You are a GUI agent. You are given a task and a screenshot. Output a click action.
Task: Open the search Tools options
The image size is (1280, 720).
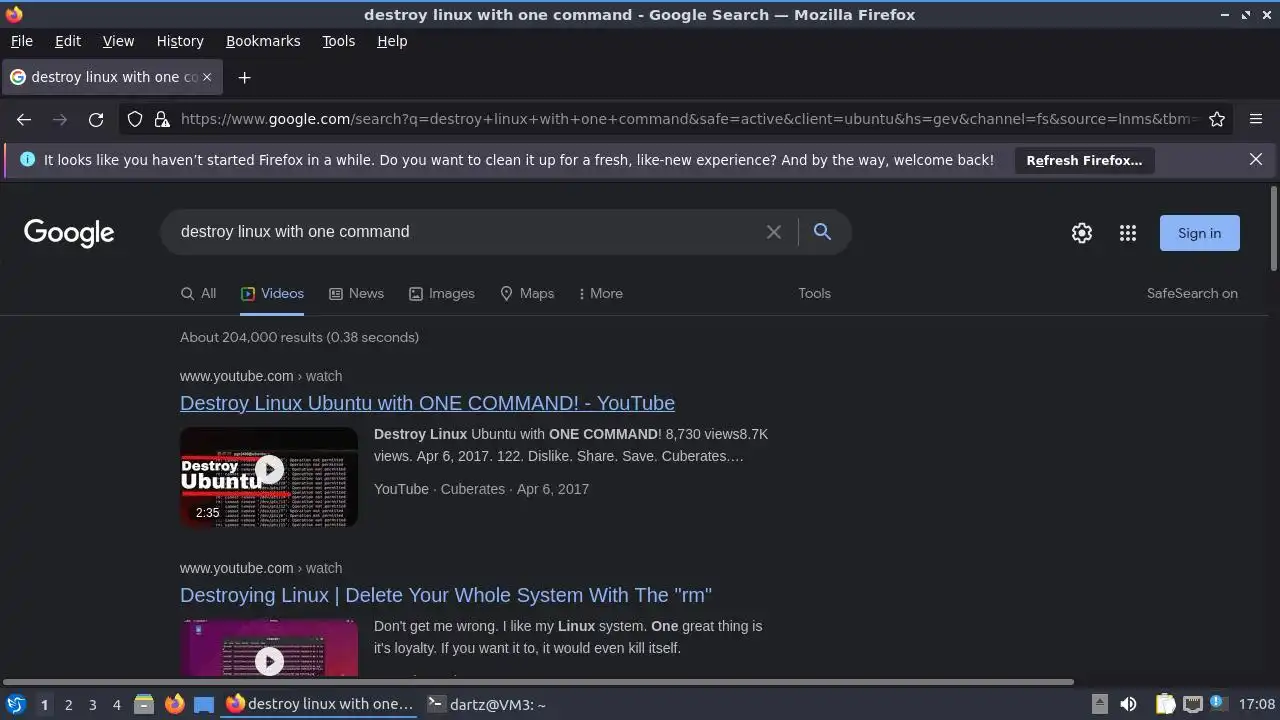pos(814,293)
